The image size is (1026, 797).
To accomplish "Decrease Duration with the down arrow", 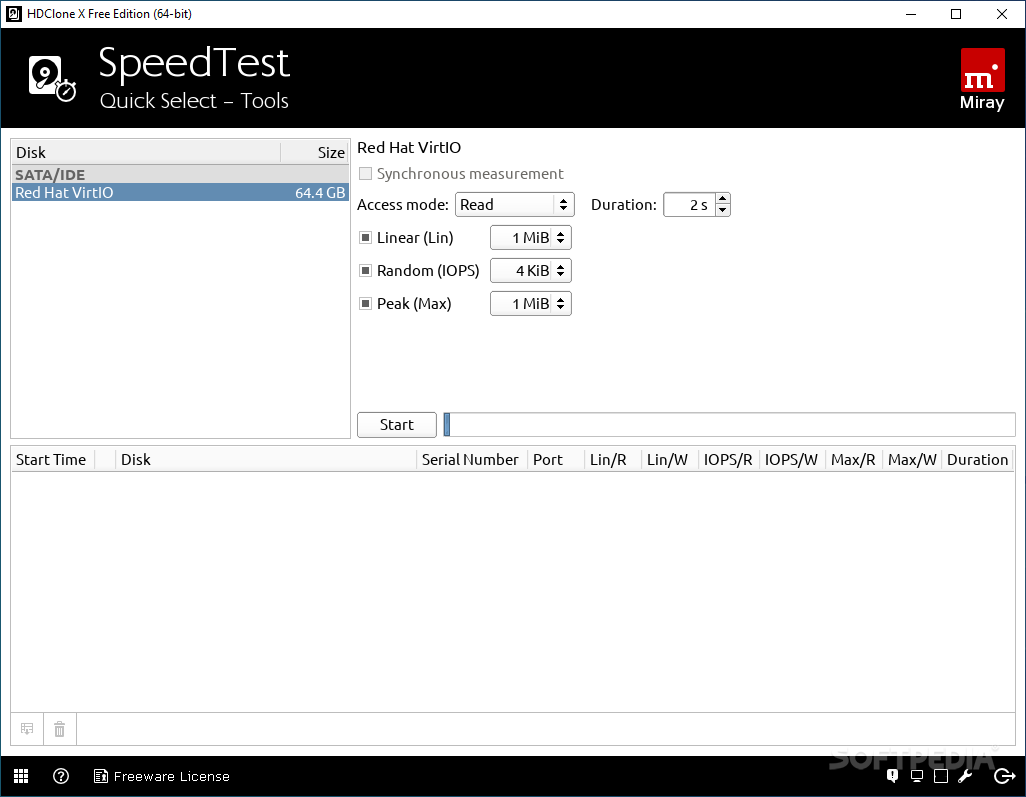I will (722, 211).
